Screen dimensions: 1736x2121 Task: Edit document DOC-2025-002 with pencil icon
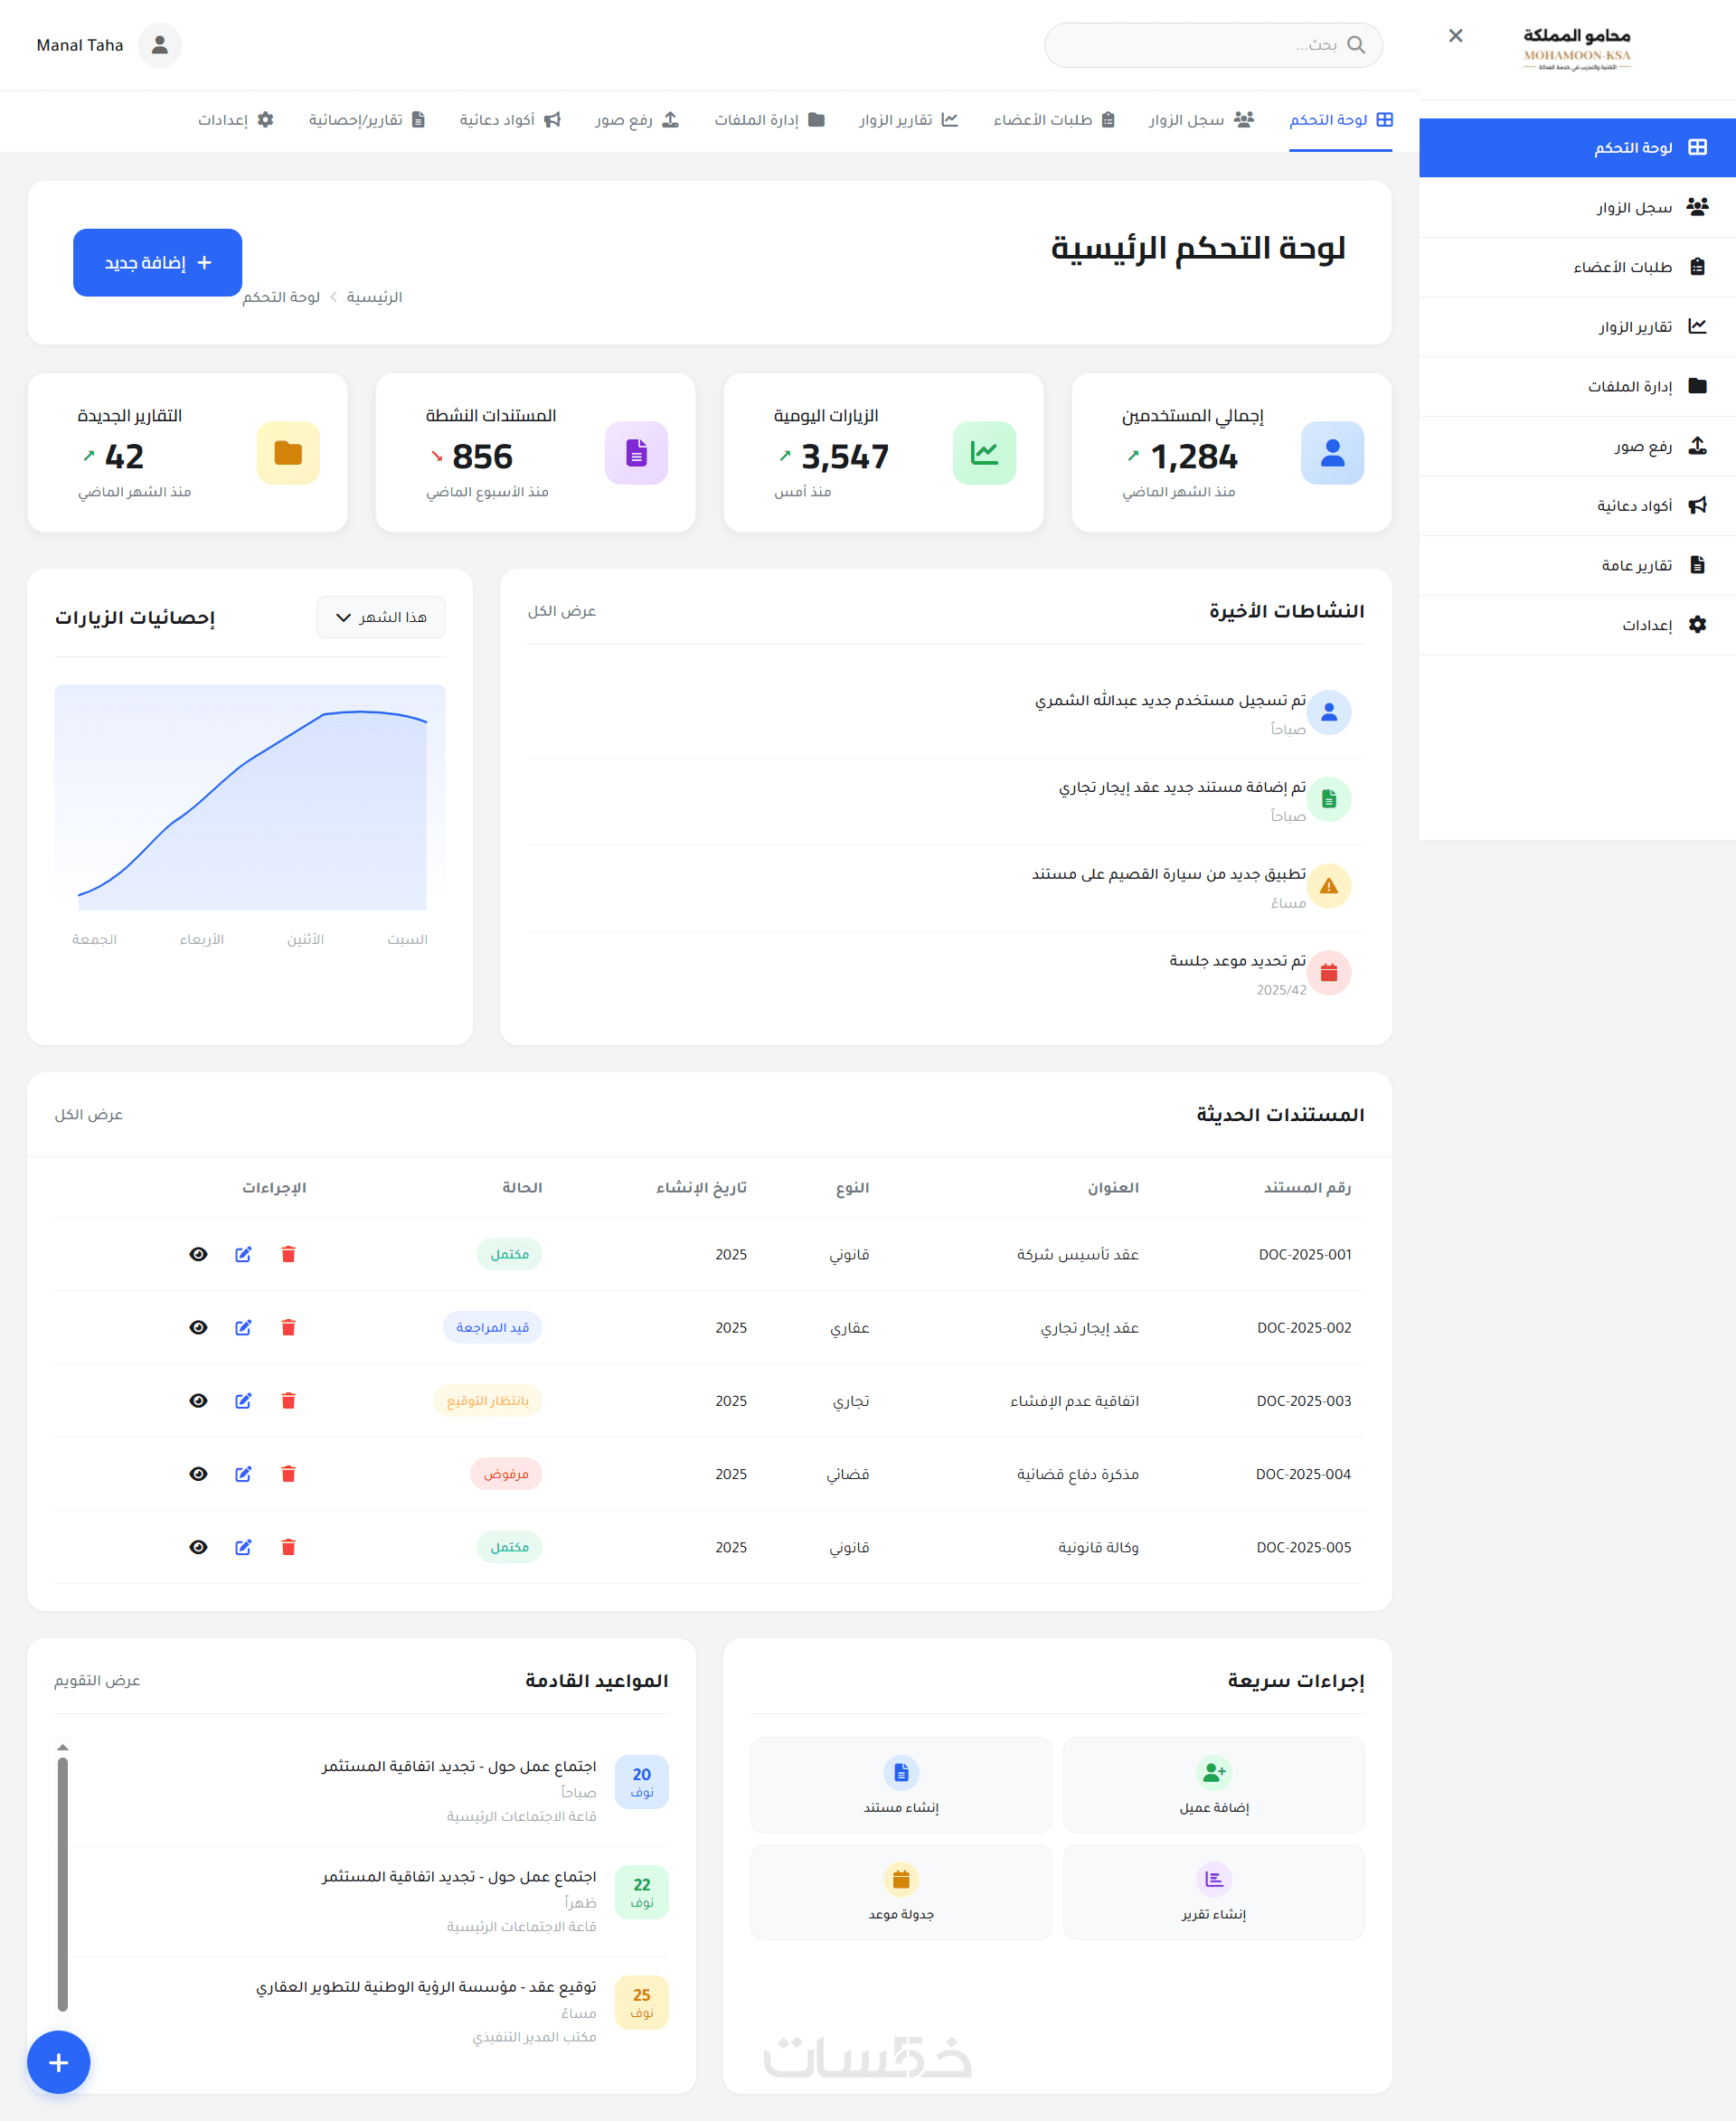[x=243, y=1327]
